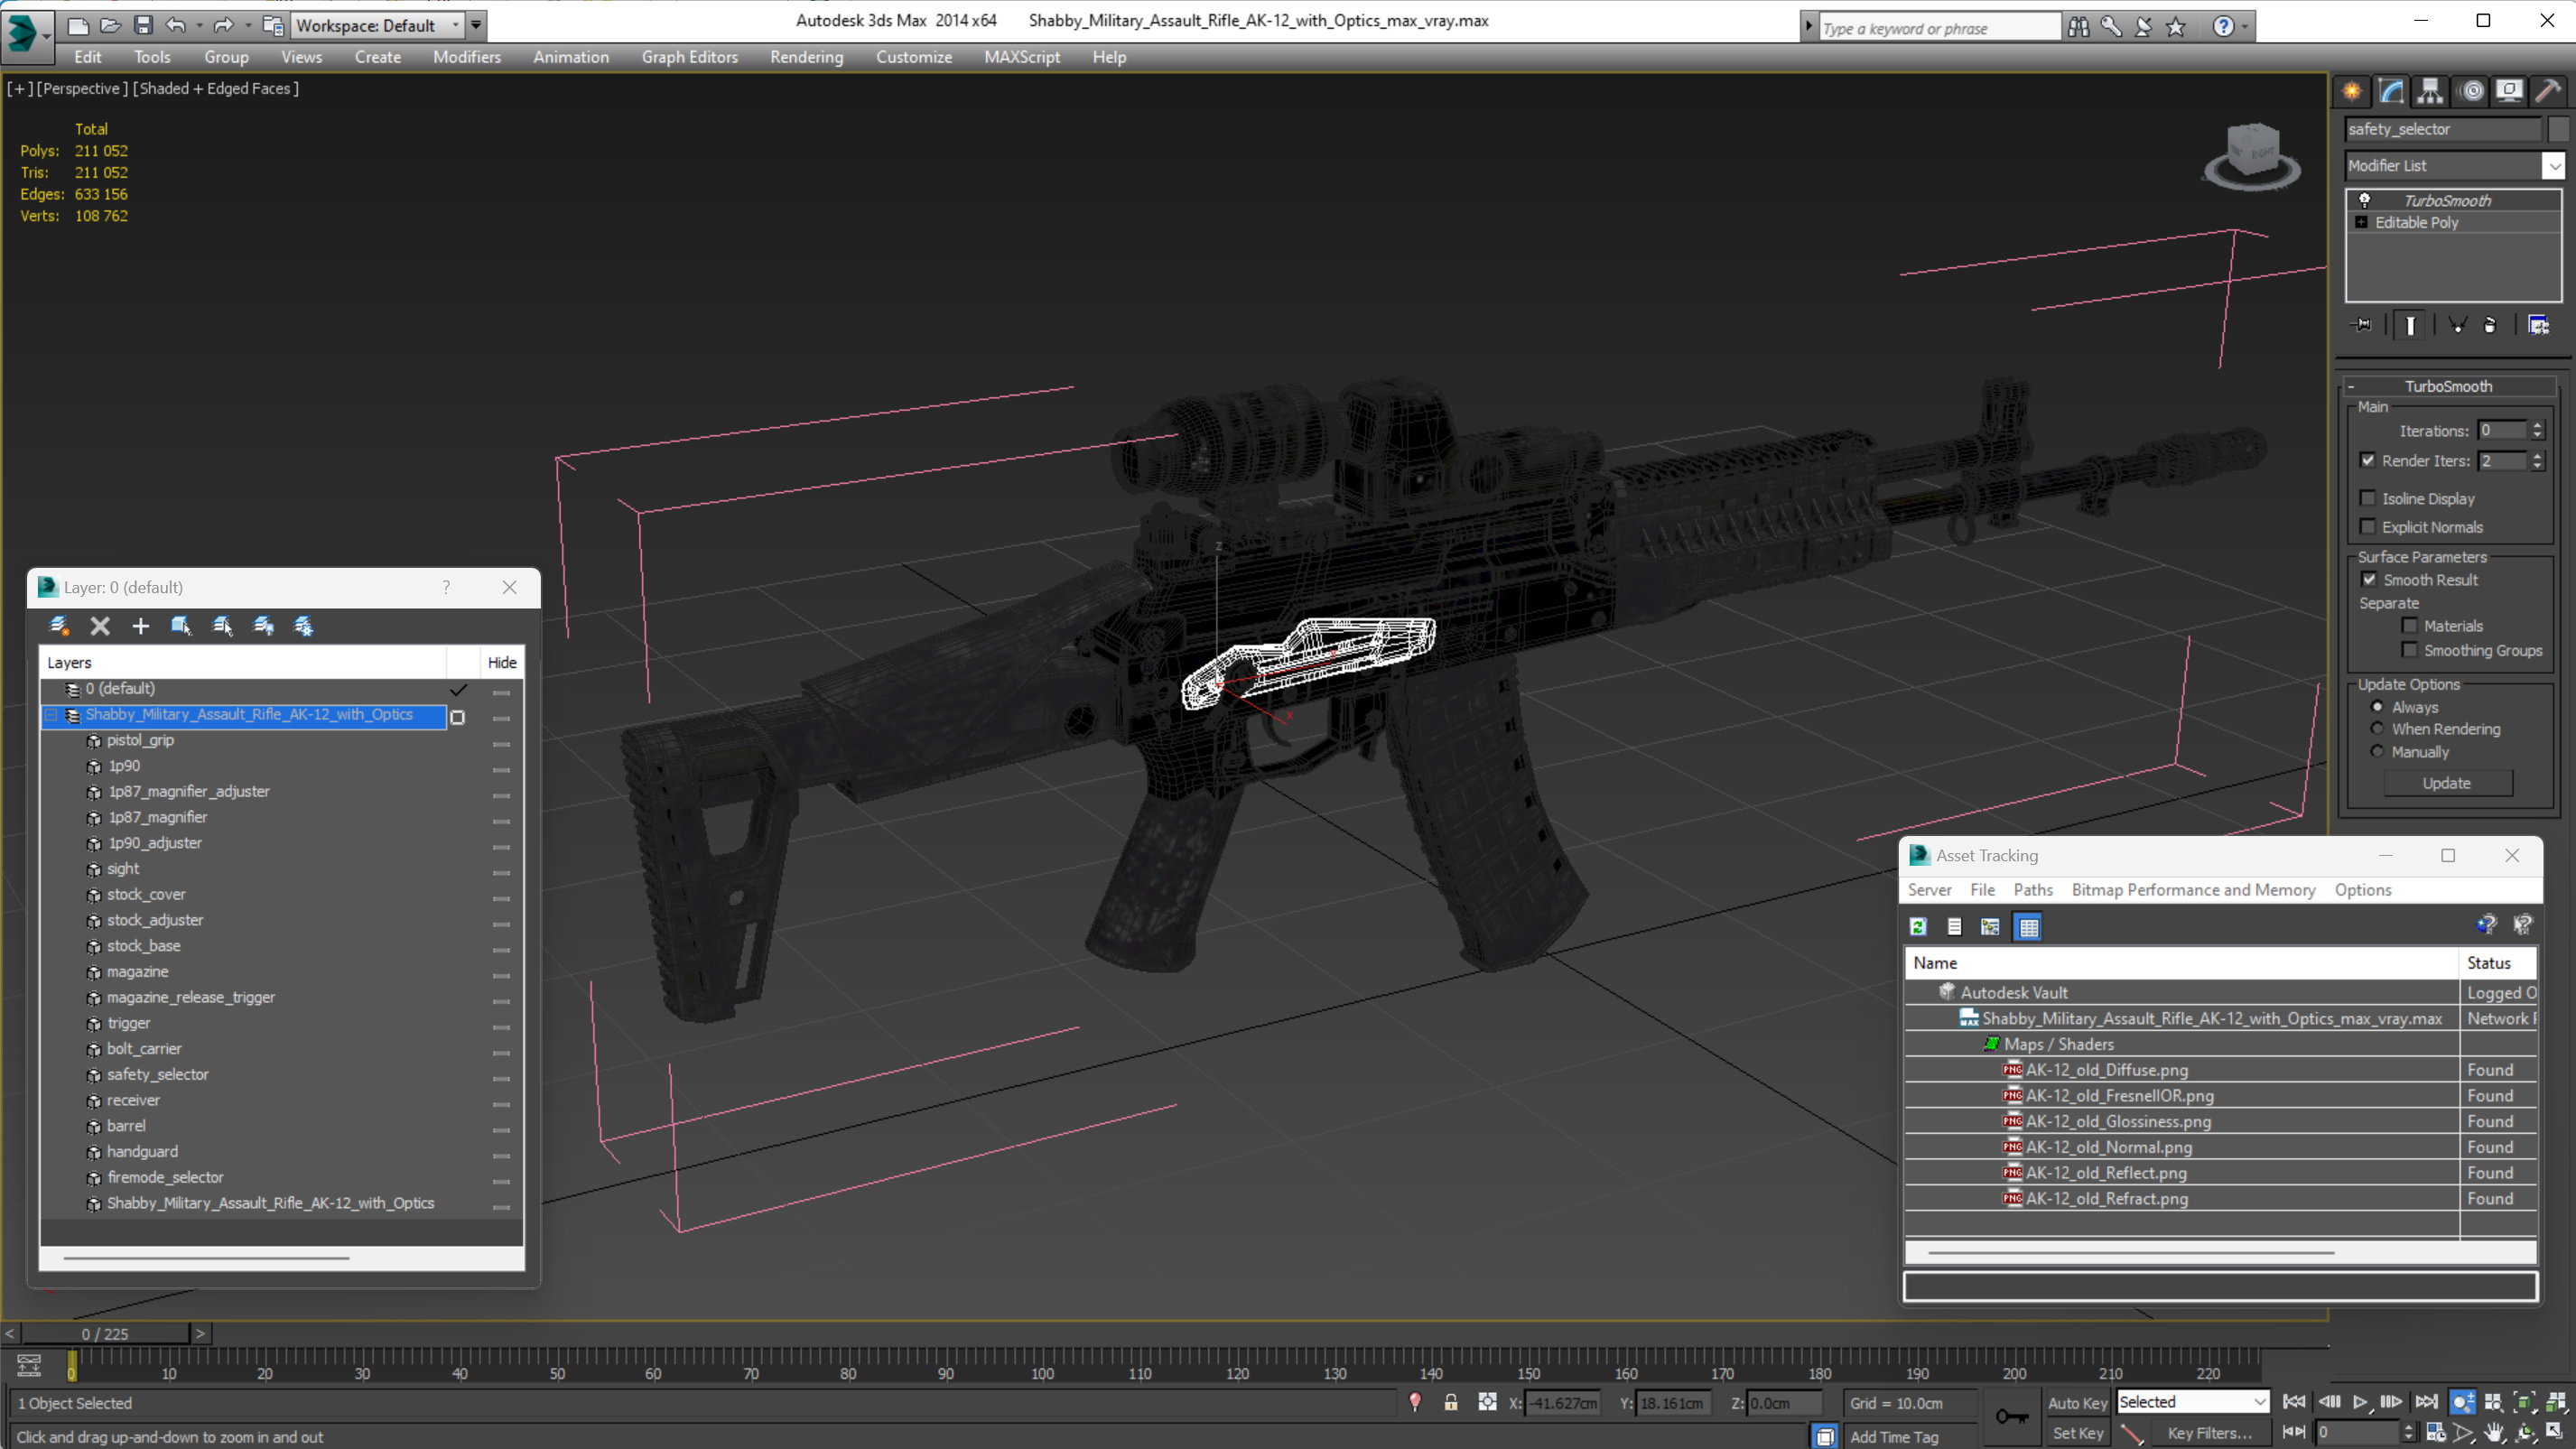Open the Hierarchy command panel tab
This screenshot has height=1449, width=2576.
[x=2430, y=91]
